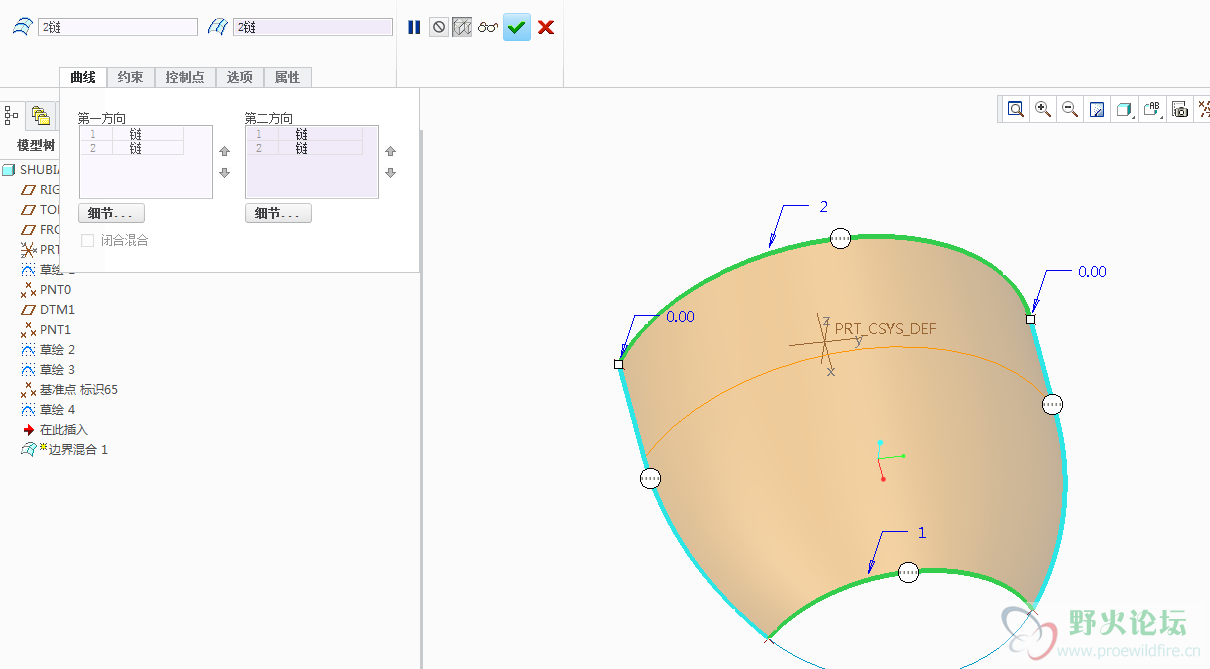Screen dimensions: 1210x669
Task: Switch to the 选项 tab
Action: tap(240, 77)
